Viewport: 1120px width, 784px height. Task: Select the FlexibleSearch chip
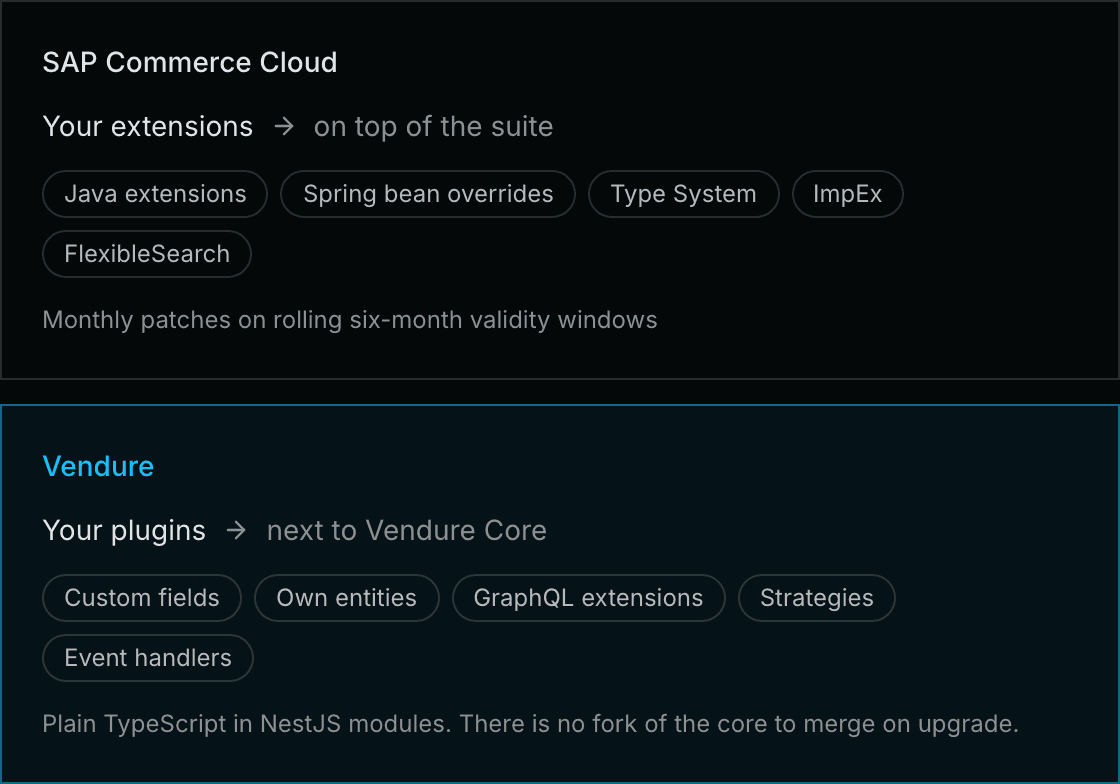click(147, 253)
